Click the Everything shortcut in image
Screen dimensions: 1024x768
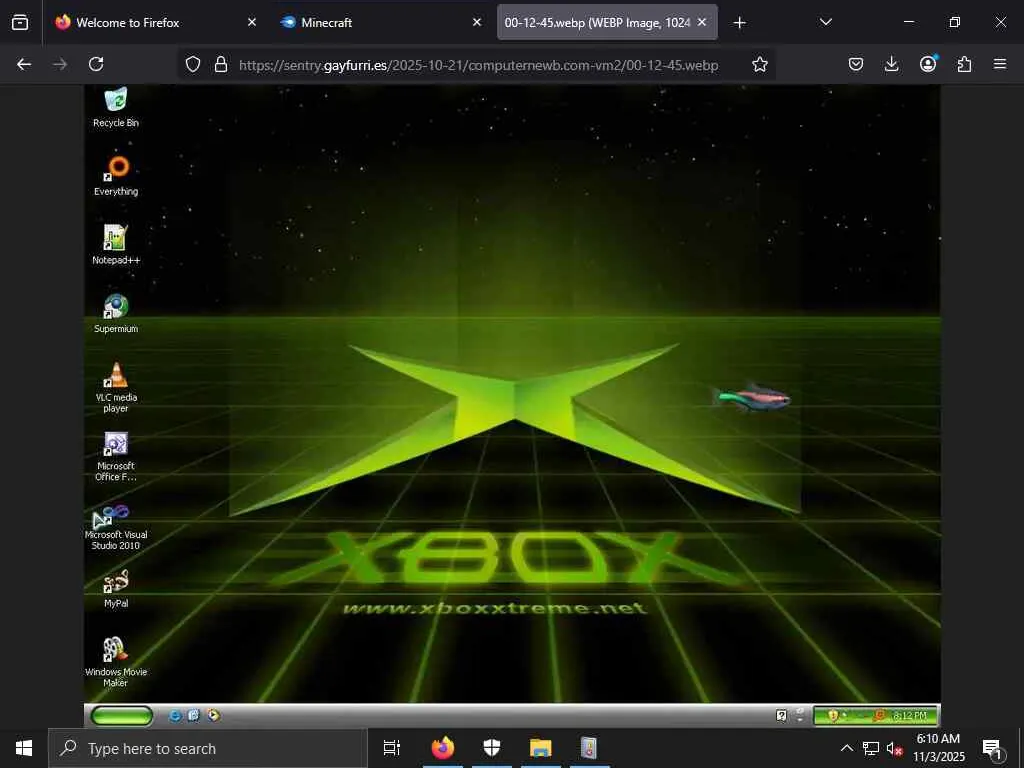116,176
